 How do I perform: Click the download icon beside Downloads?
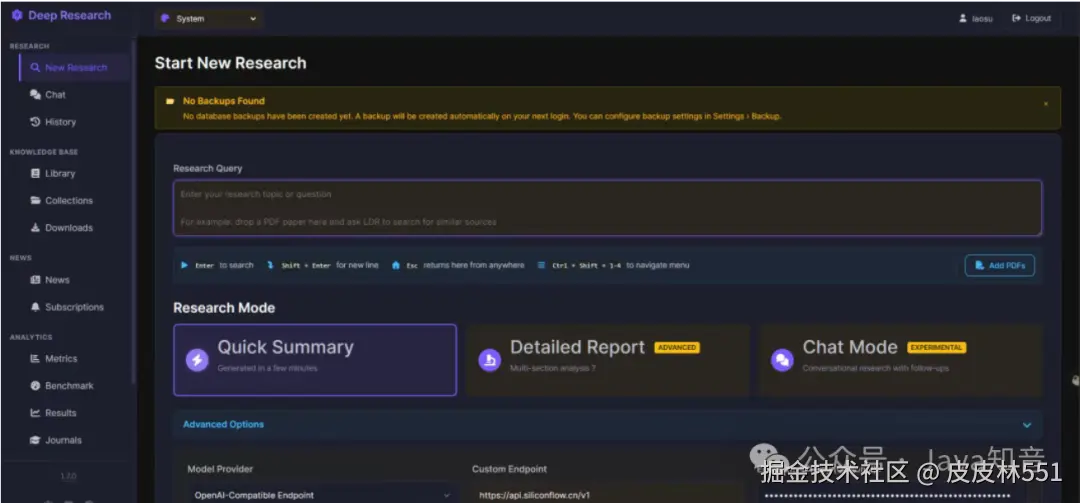[x=35, y=227]
